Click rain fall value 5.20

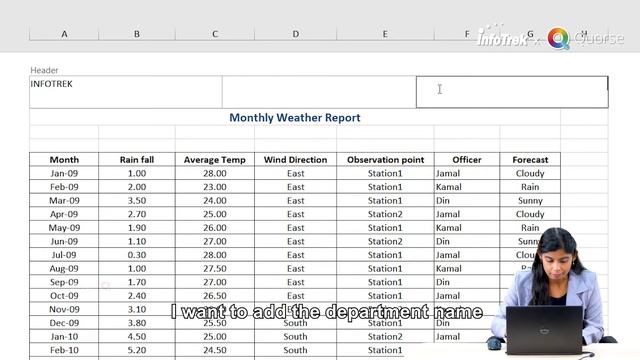tap(137, 350)
